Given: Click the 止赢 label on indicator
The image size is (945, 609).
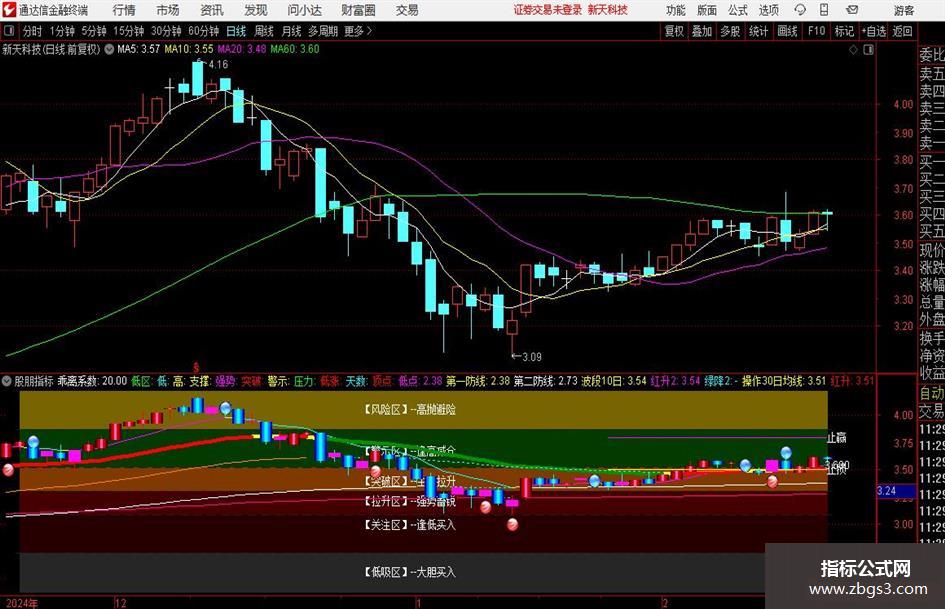Looking at the screenshot, I should [x=837, y=438].
